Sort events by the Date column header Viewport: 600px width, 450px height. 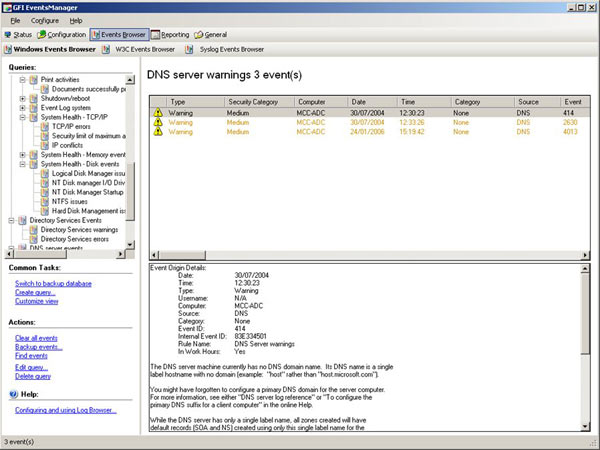373,102
